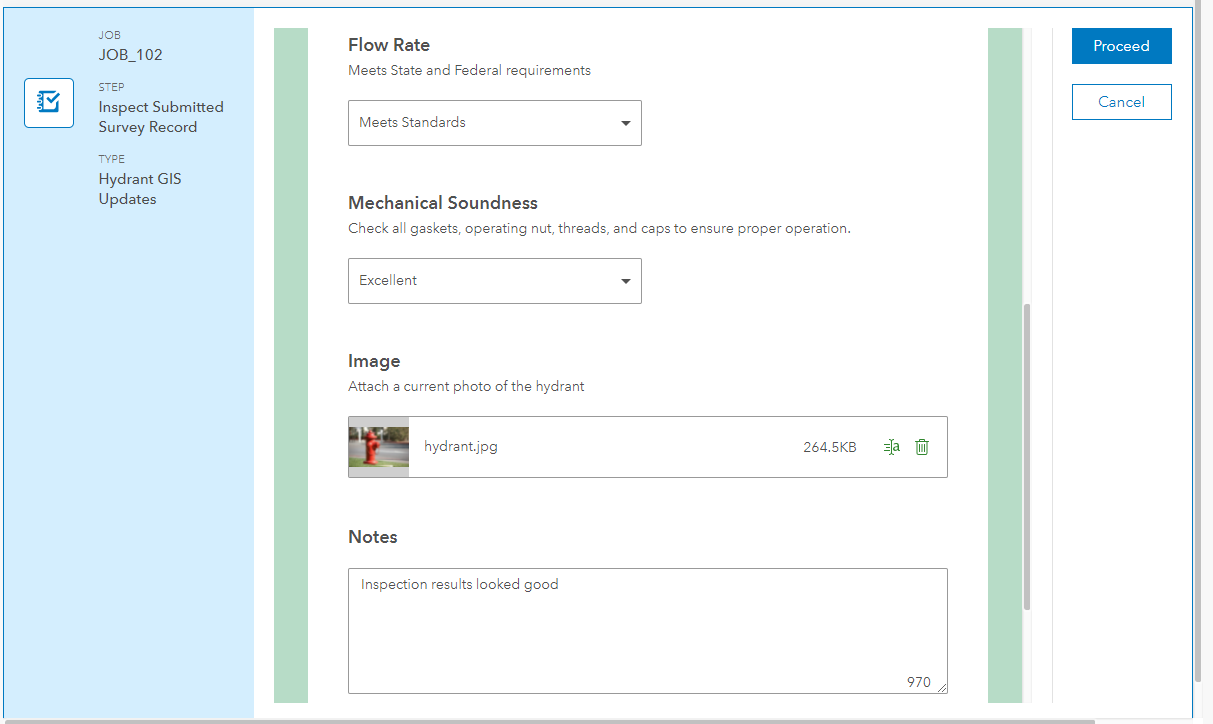Click the Inspect Submitted Survey Record step
Image resolution: width=1213 pixels, height=724 pixels.
(160, 117)
